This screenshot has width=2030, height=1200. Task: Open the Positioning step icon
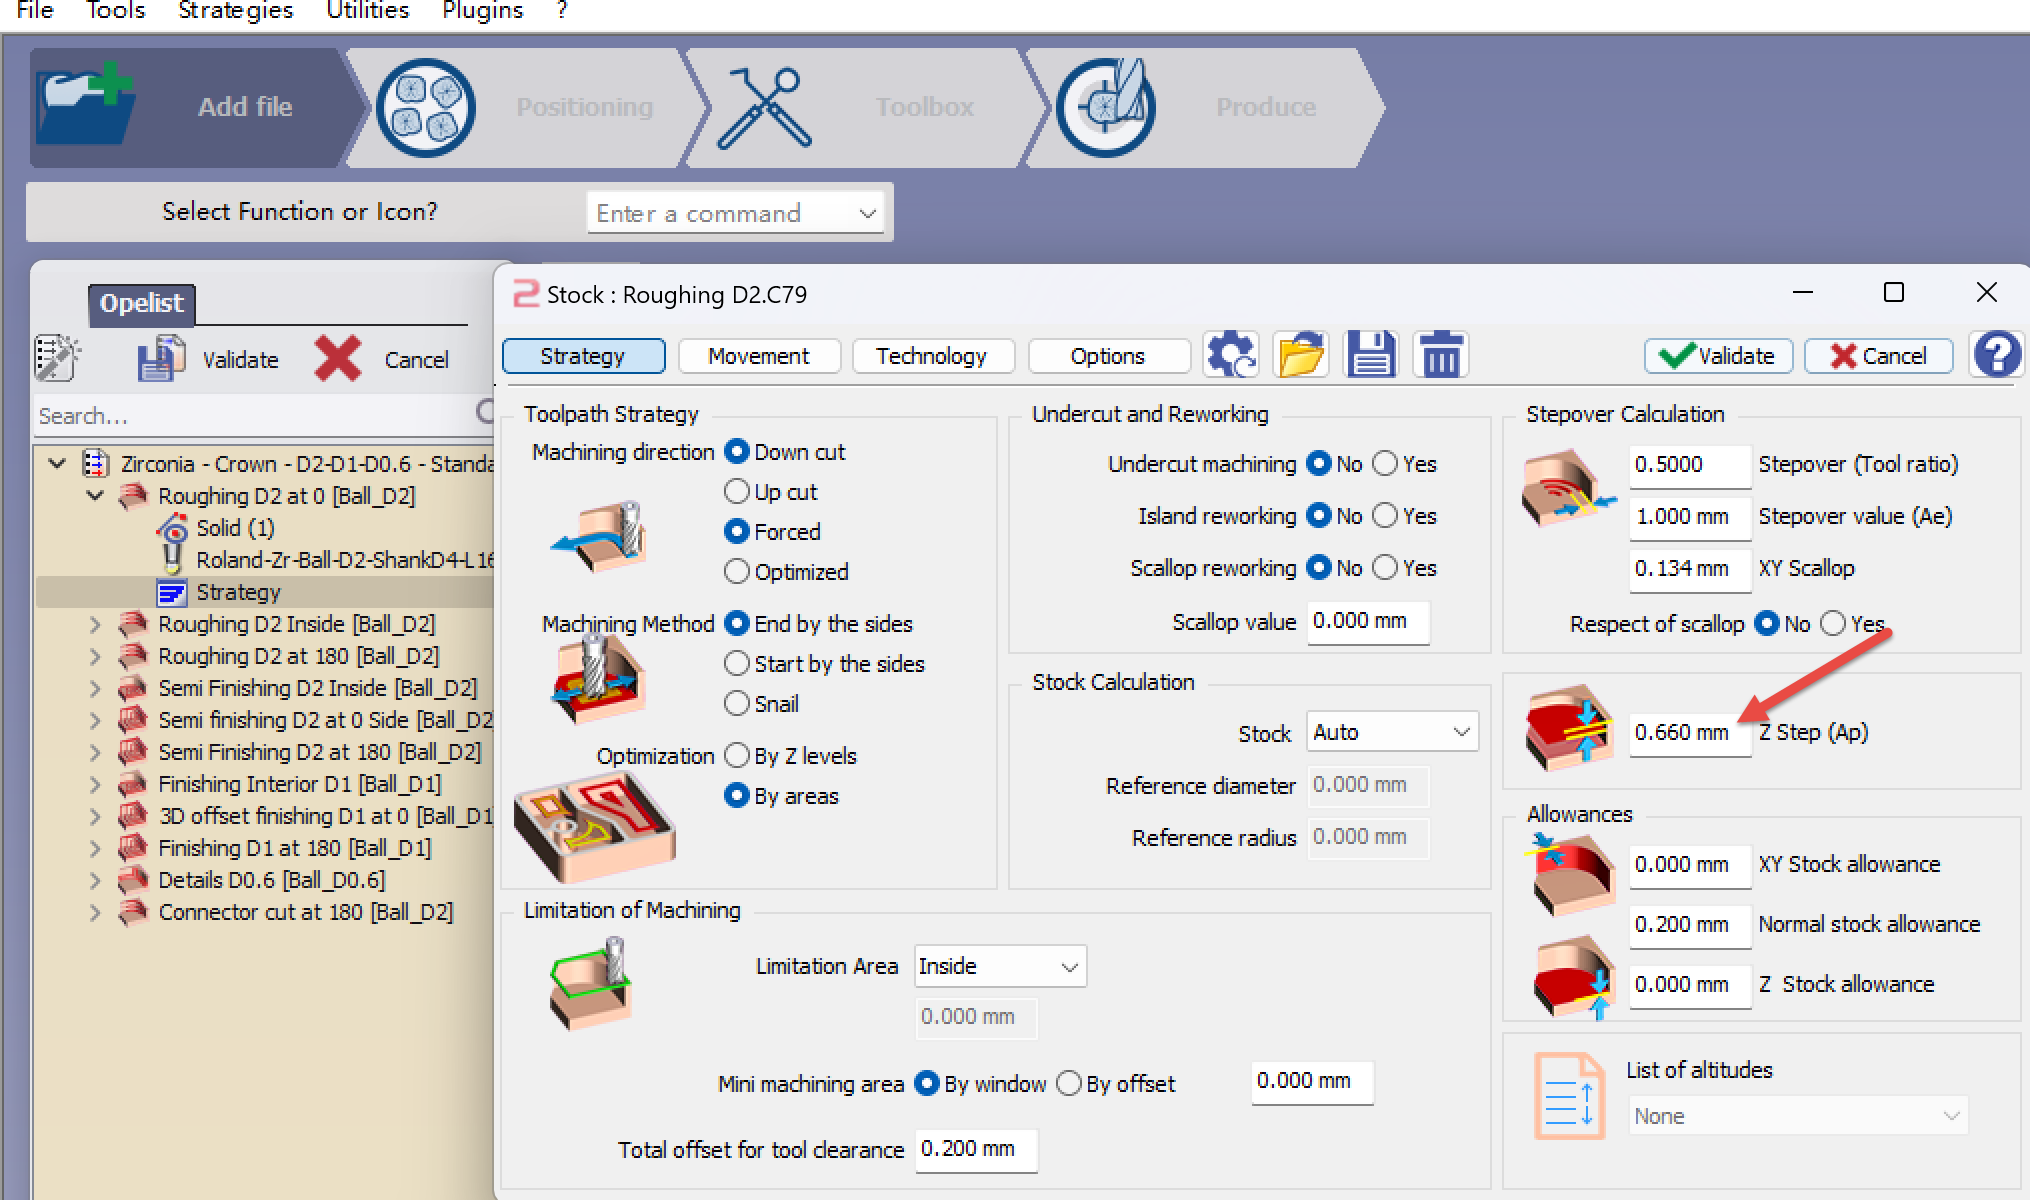click(x=425, y=107)
